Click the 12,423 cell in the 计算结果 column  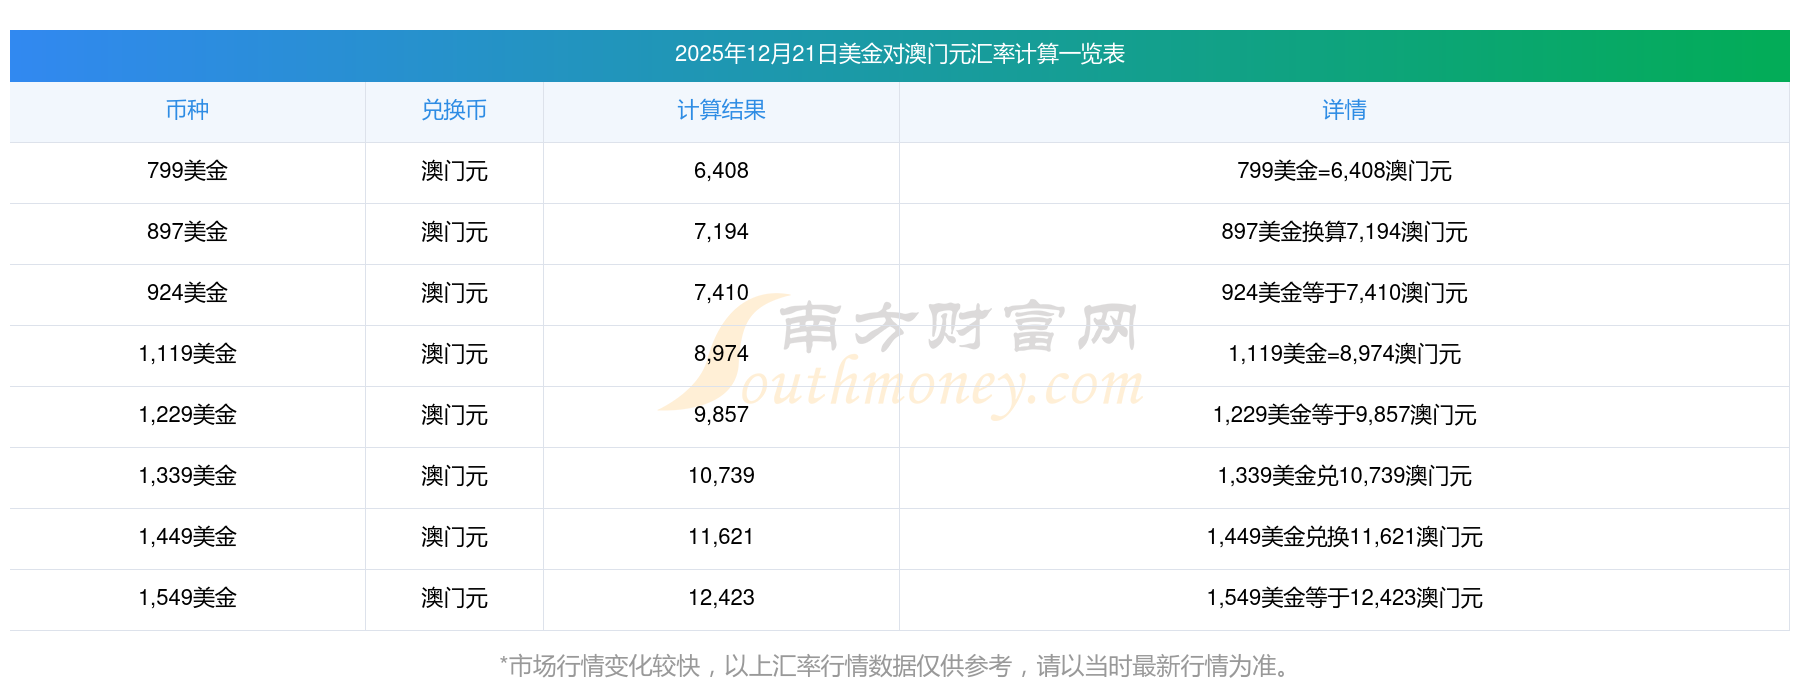pyautogui.click(x=721, y=598)
